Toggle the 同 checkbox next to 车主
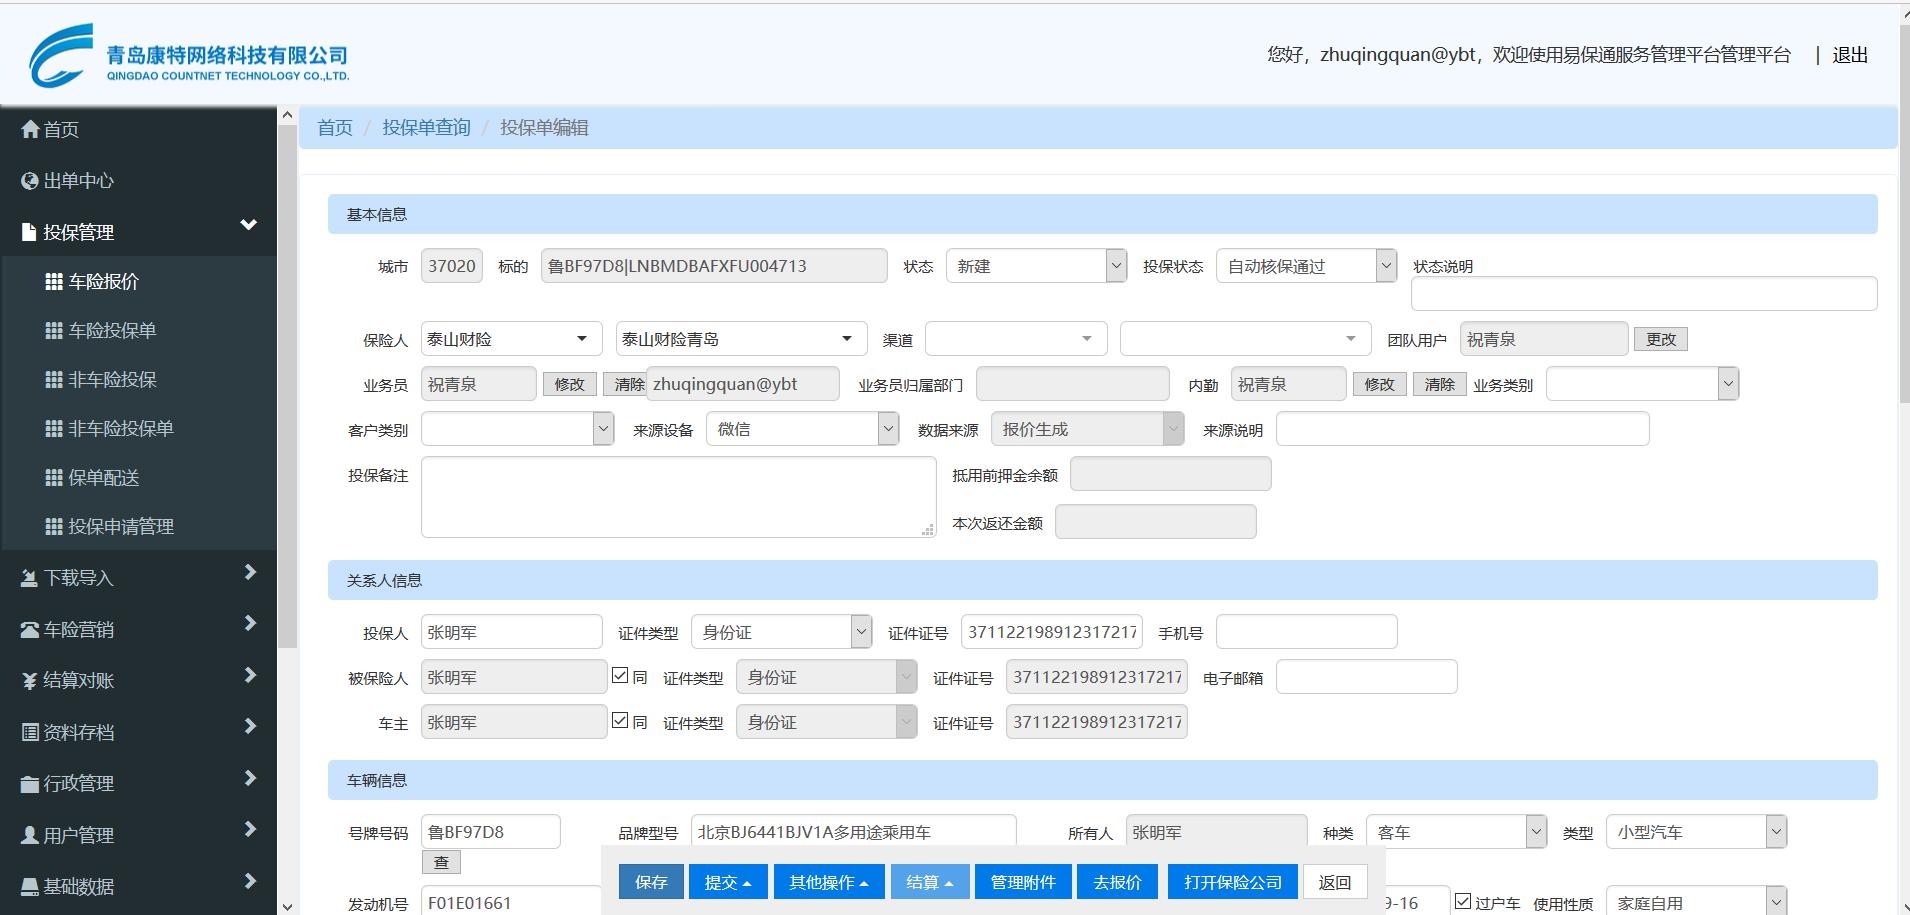Viewport: 1910px width, 915px height. (620, 721)
